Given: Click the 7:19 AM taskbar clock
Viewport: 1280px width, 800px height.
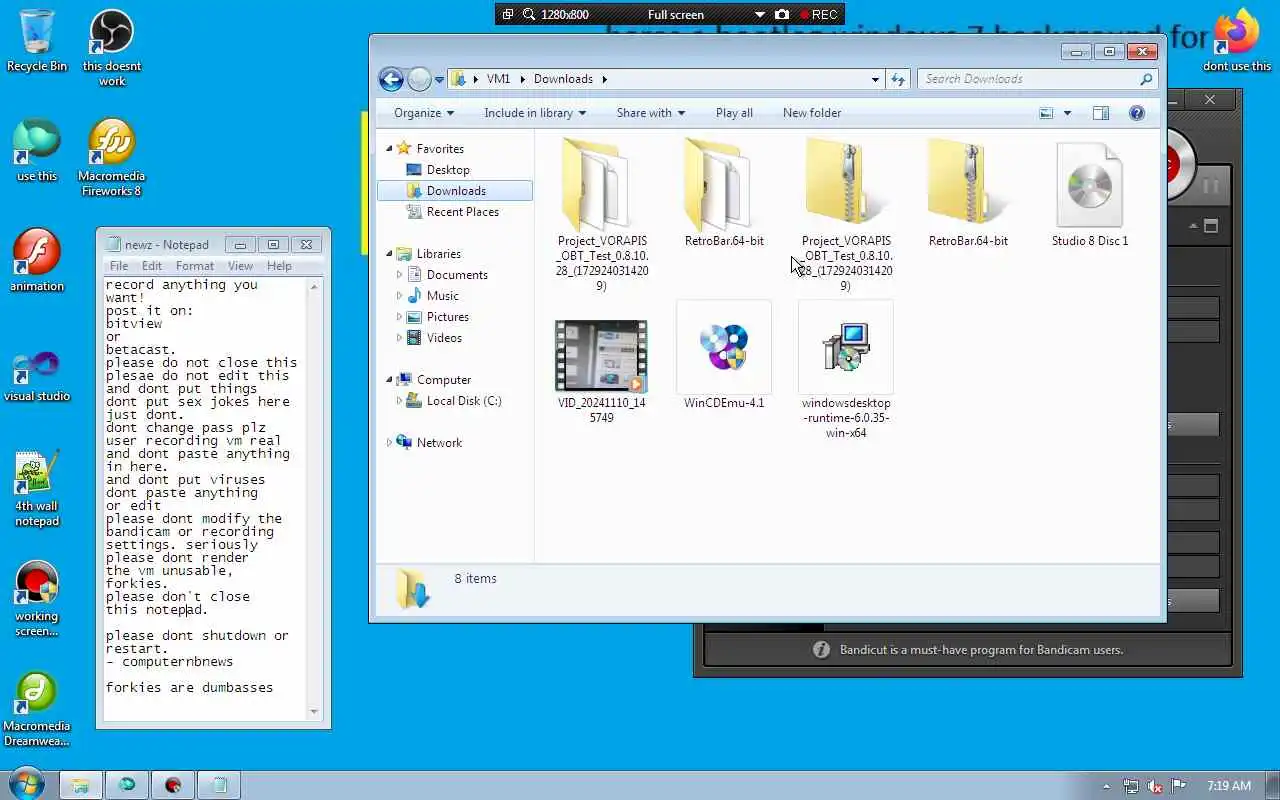Looking at the screenshot, I should [1229, 786].
